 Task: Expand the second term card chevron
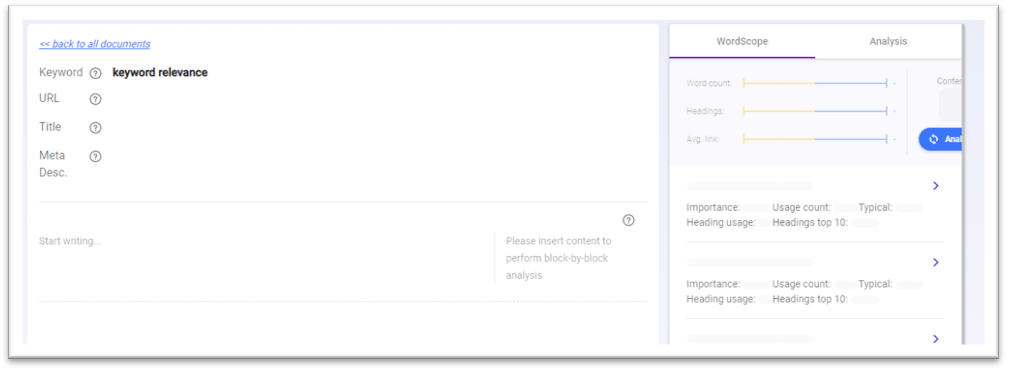click(x=936, y=262)
